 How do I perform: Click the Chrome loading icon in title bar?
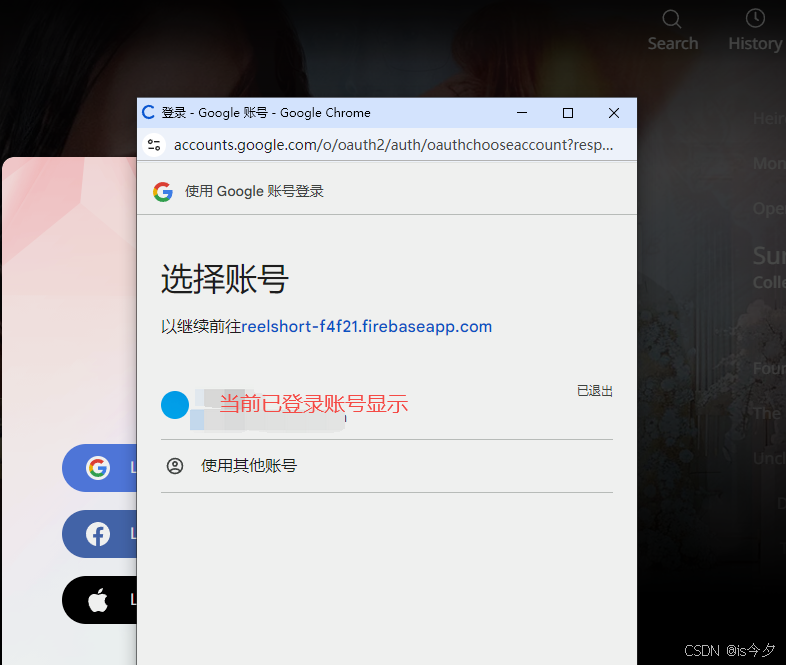(148, 112)
